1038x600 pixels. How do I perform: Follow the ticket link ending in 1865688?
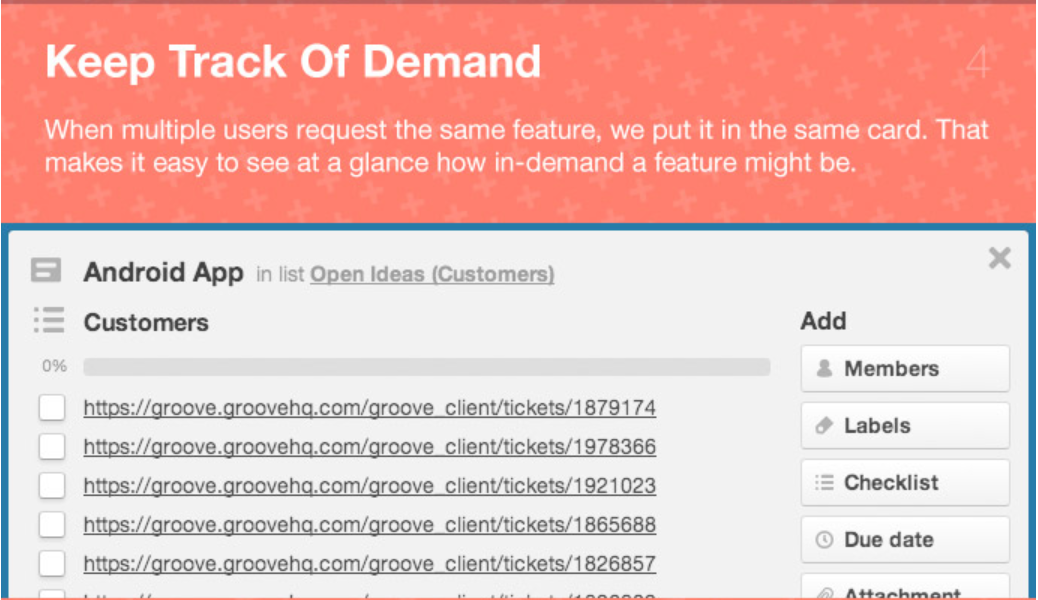click(369, 525)
